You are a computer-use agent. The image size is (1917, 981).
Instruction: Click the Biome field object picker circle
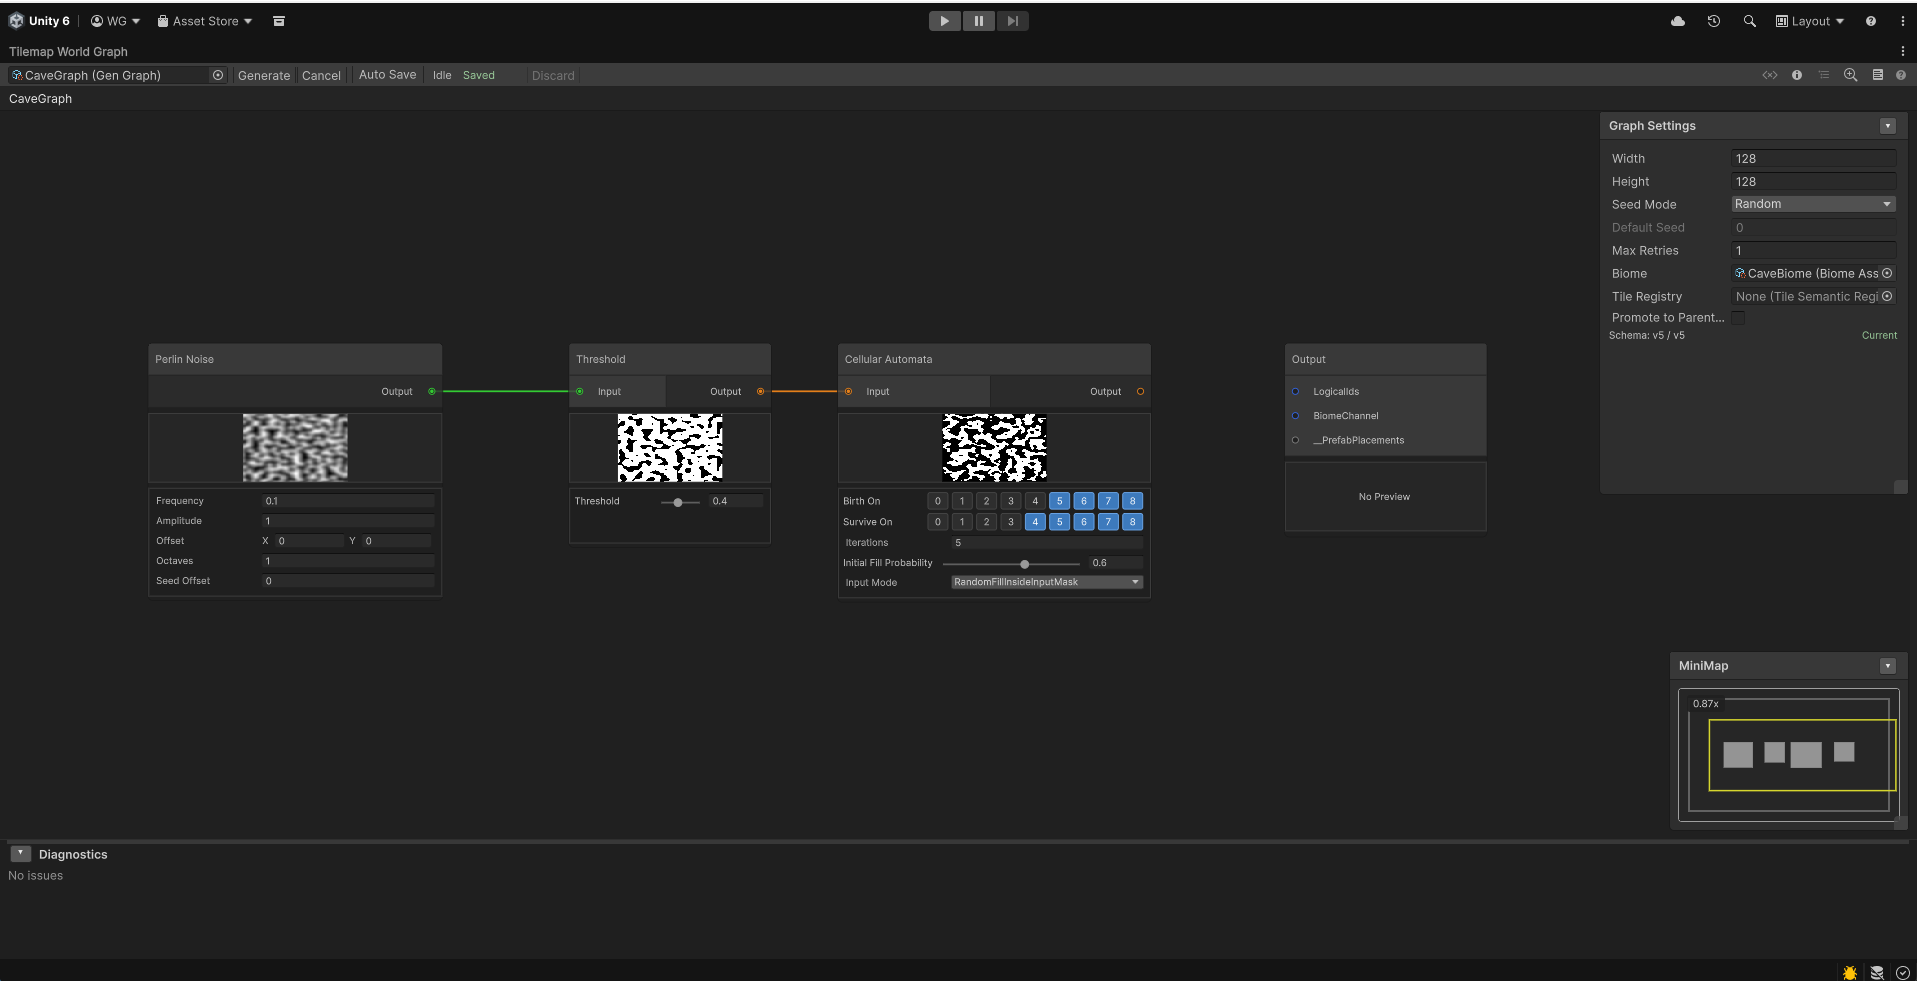[x=1887, y=273]
